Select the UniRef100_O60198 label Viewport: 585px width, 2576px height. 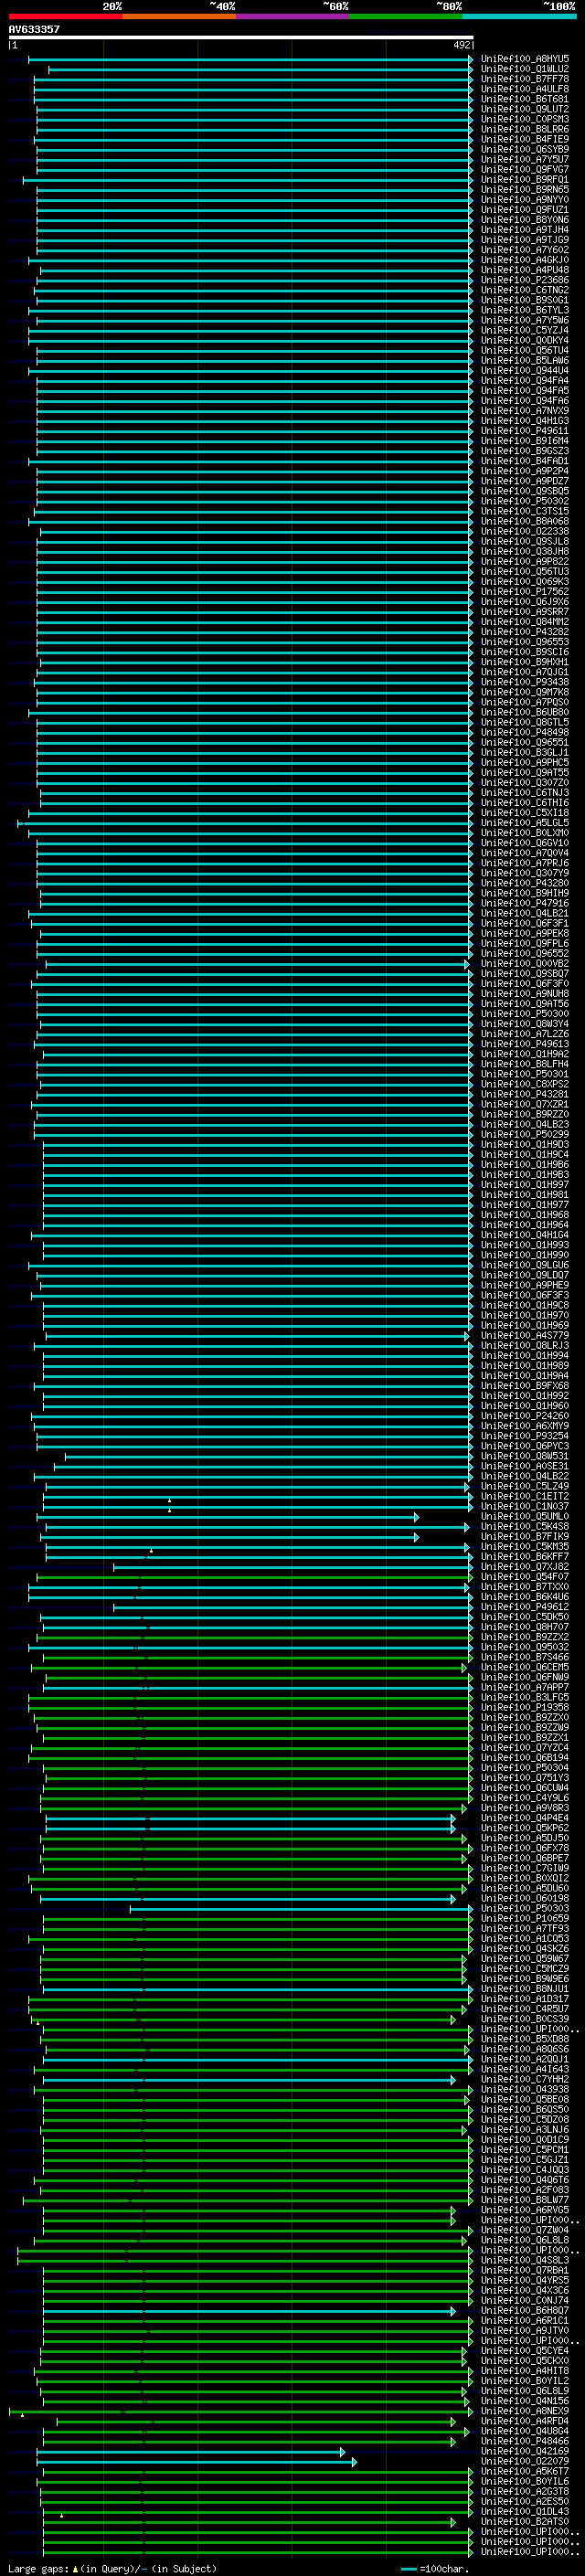pyautogui.click(x=525, y=1898)
